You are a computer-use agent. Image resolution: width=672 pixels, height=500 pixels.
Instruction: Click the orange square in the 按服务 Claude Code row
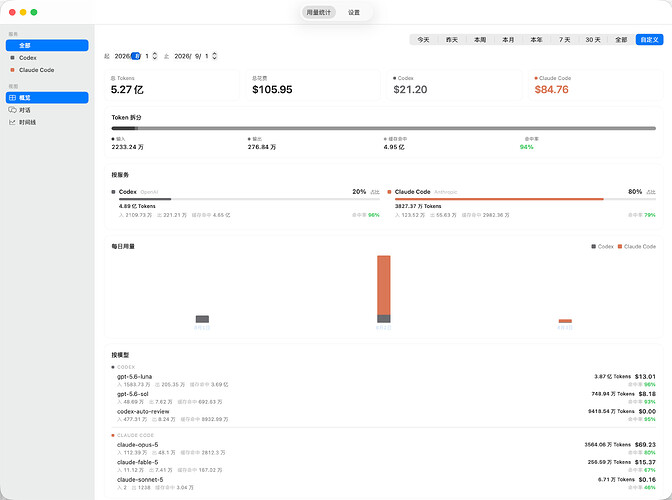coord(389,192)
